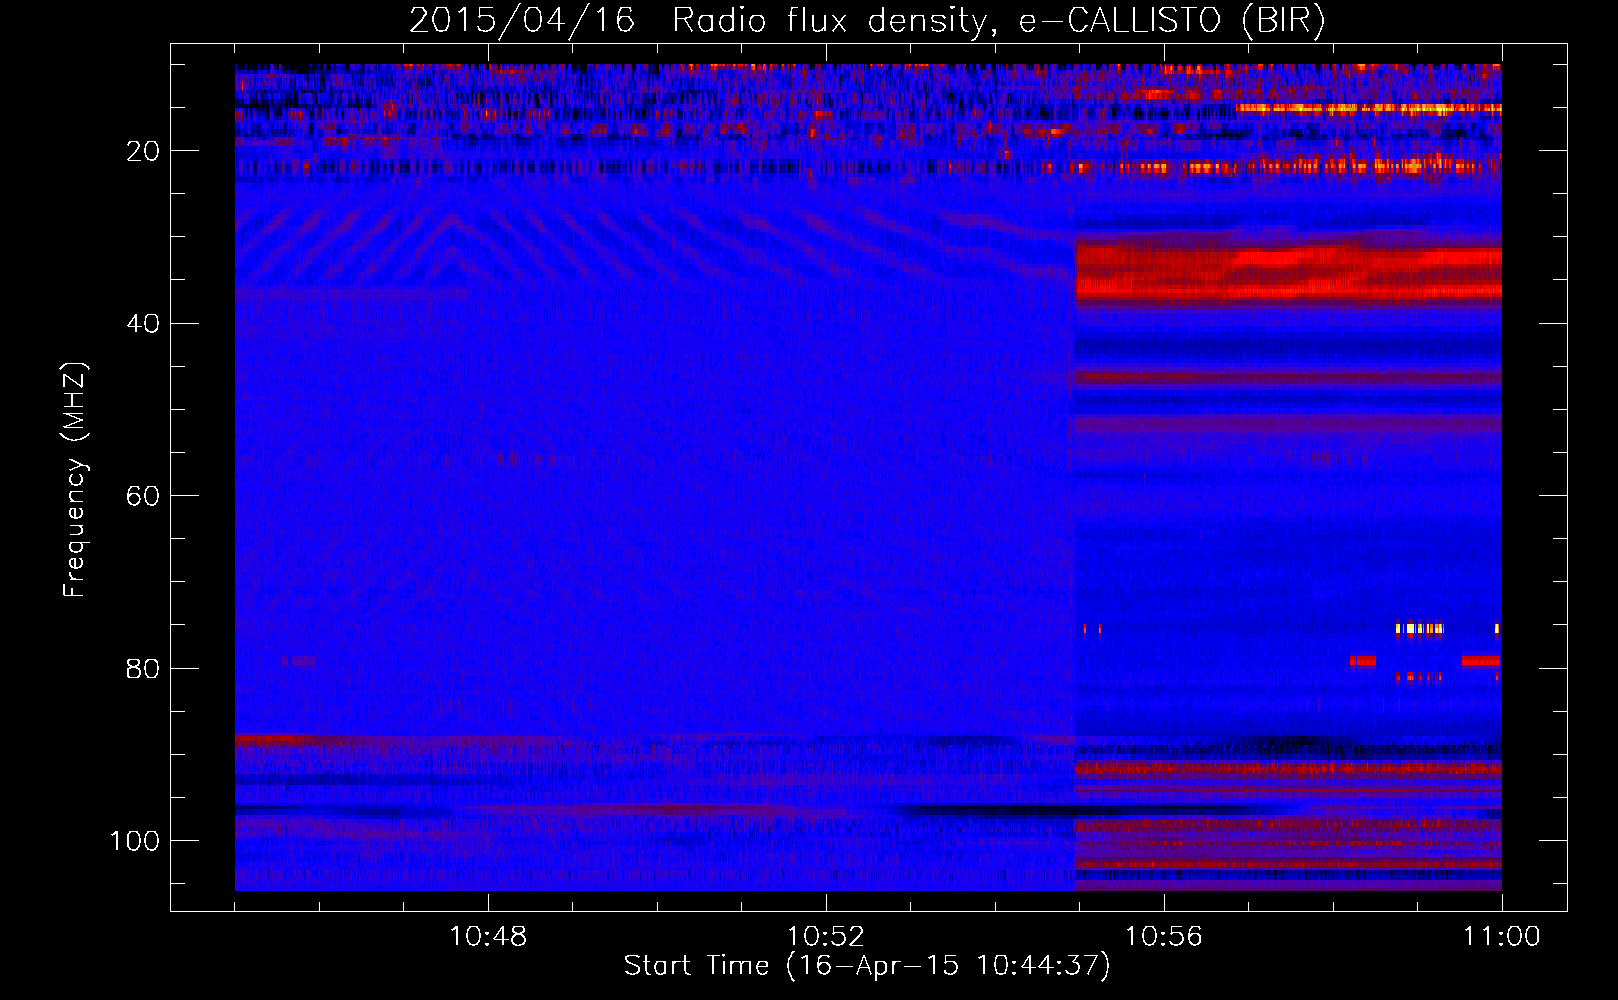Click the plot title "2015/04/16 Radio flux density, e-CALLISTO (BIR)"
The image size is (1618, 1000).
867,20
